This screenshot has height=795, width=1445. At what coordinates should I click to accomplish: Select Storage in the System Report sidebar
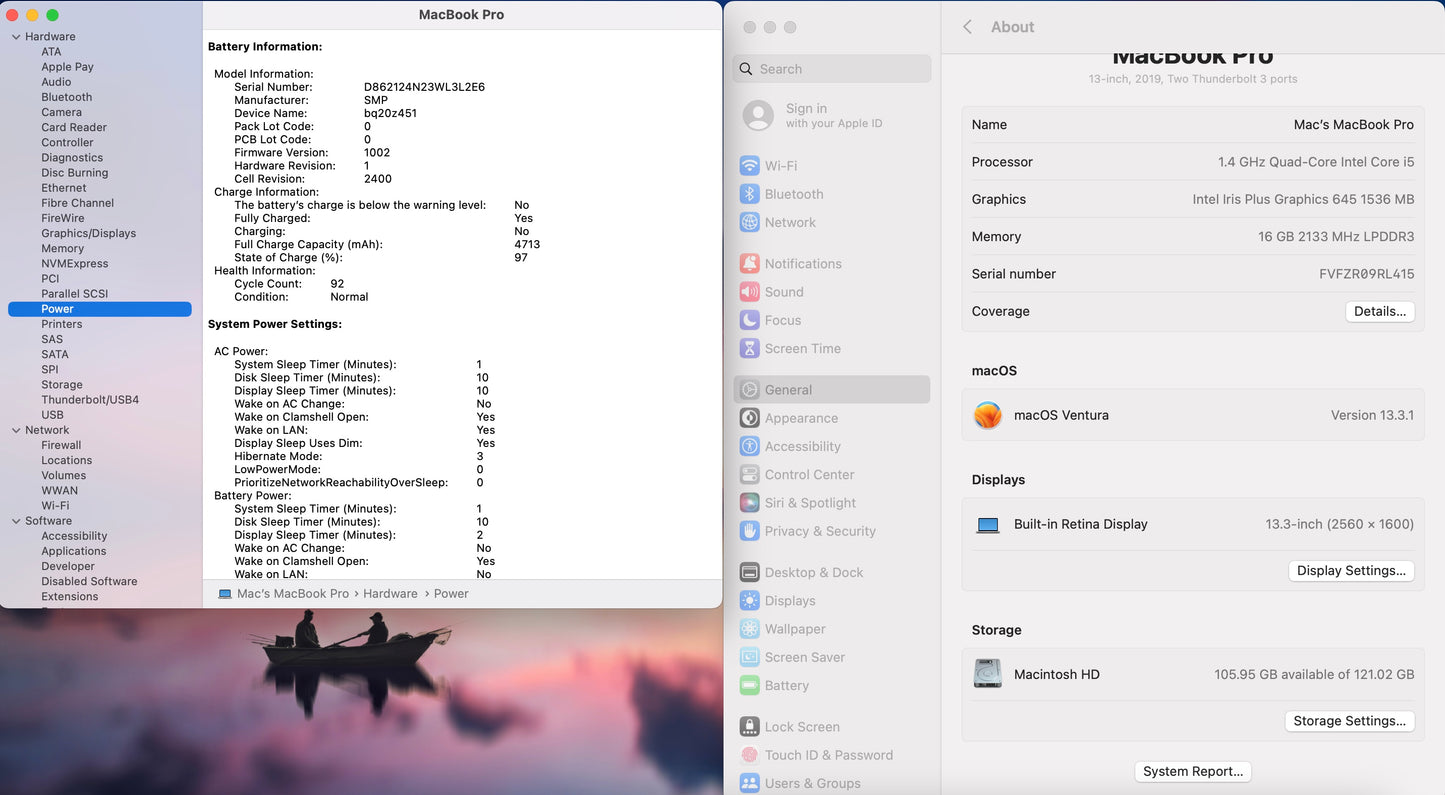[x=62, y=385]
